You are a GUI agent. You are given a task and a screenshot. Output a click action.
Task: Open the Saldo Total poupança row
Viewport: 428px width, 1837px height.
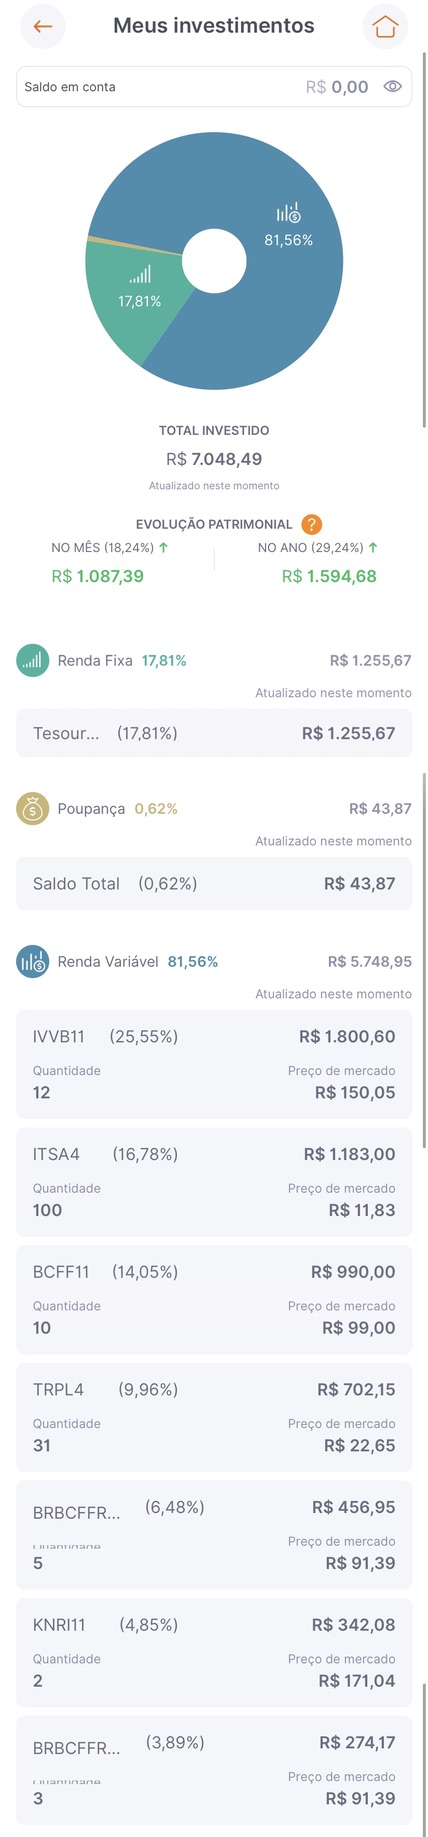click(x=214, y=884)
